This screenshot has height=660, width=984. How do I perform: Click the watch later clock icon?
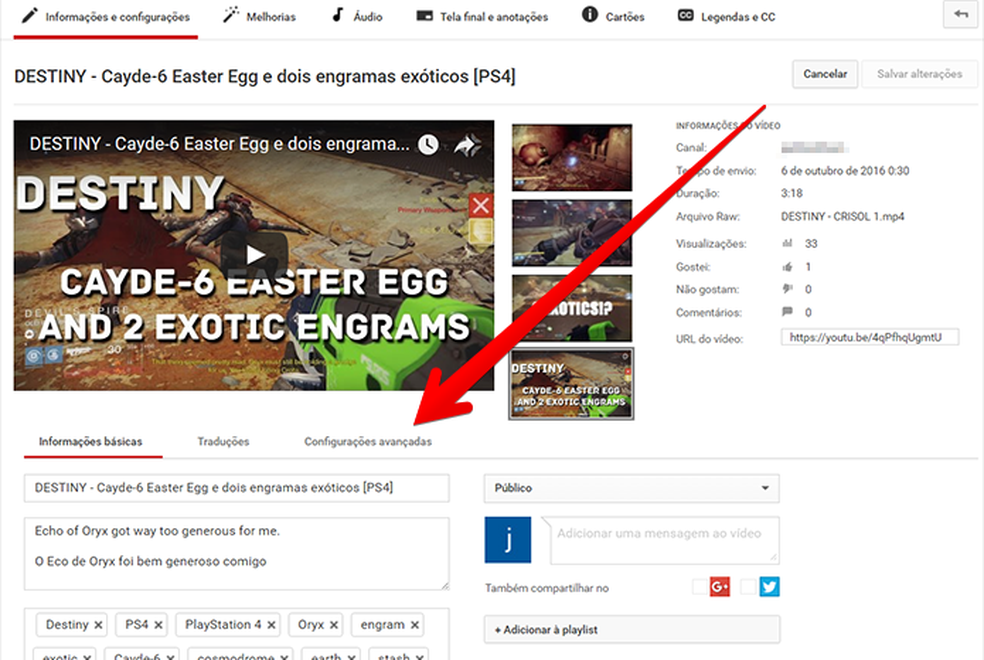tap(428, 144)
